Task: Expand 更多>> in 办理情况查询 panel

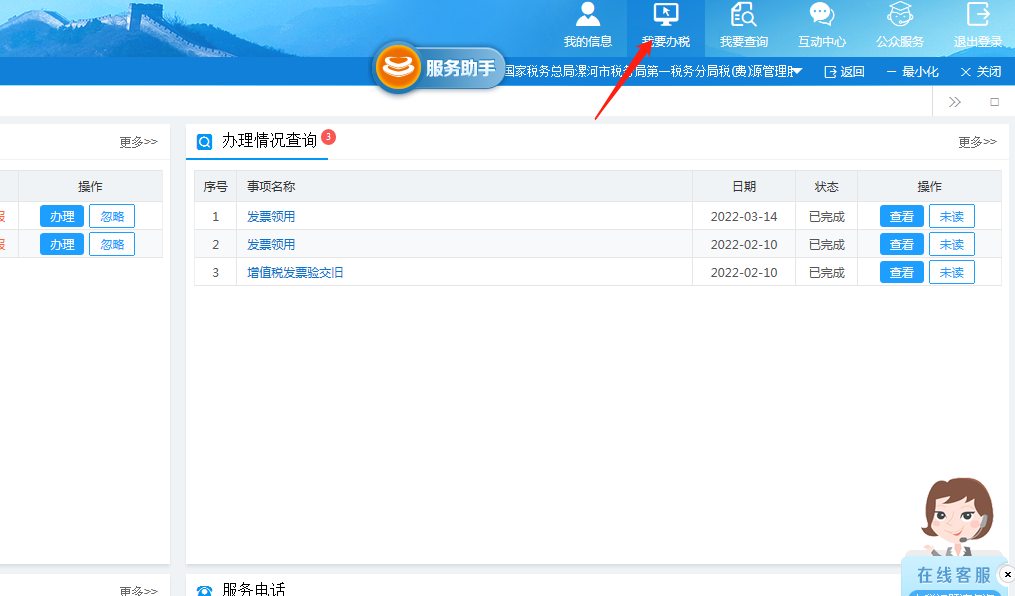Action: (x=977, y=142)
